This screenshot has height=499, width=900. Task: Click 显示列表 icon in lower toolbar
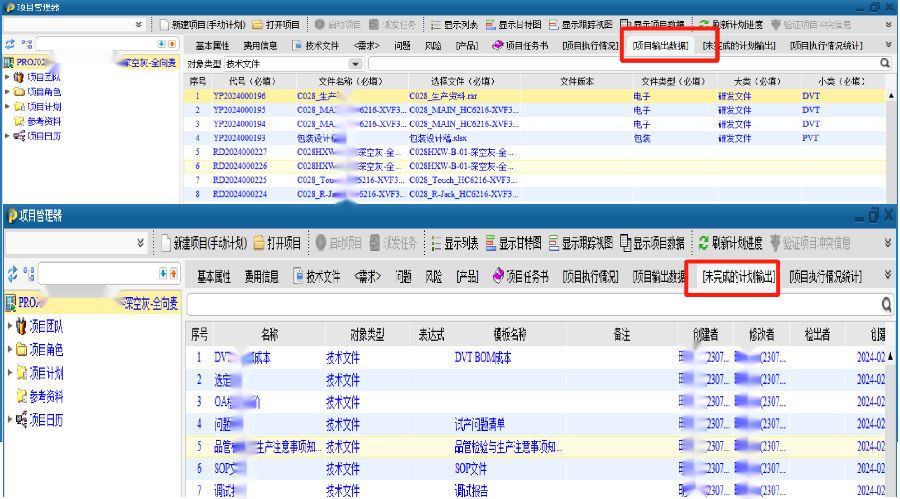pyautogui.click(x=434, y=243)
